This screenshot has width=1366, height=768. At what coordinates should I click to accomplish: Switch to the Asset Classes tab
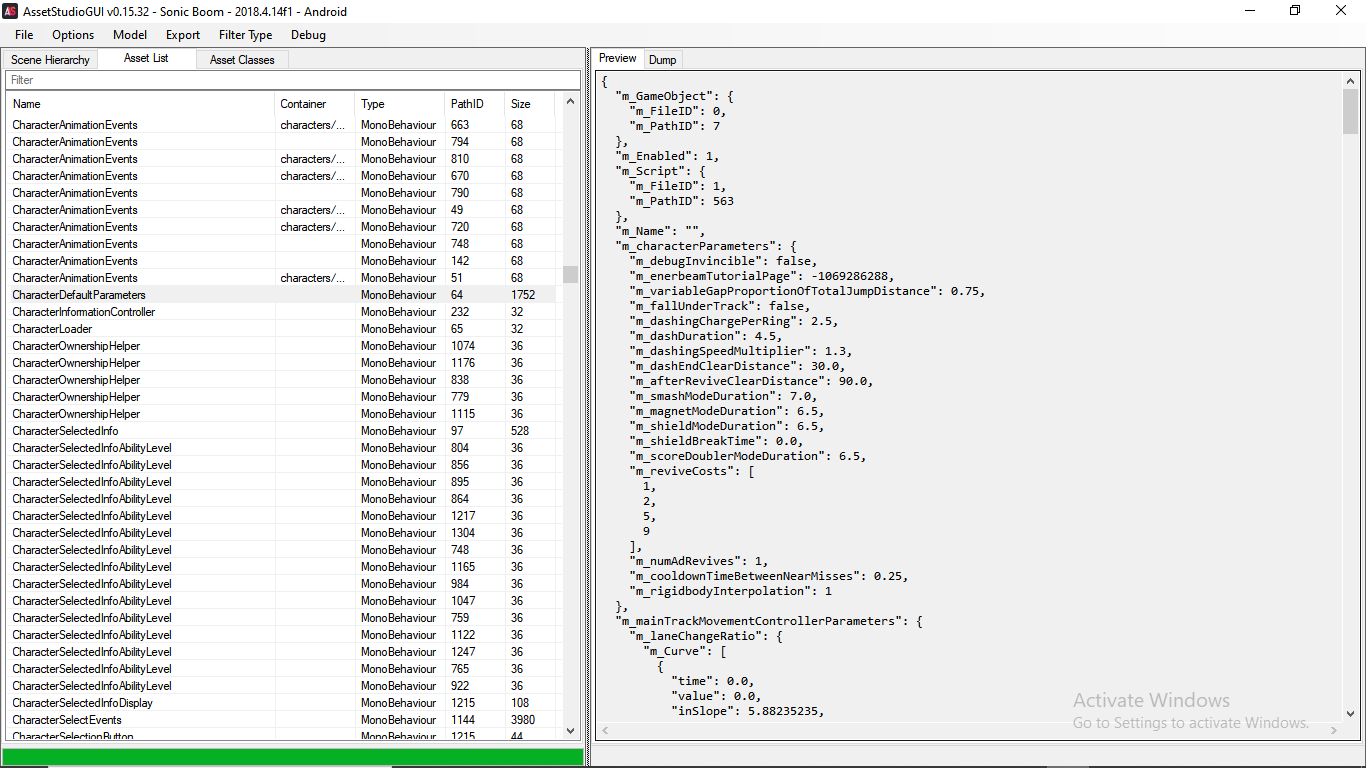(x=241, y=59)
